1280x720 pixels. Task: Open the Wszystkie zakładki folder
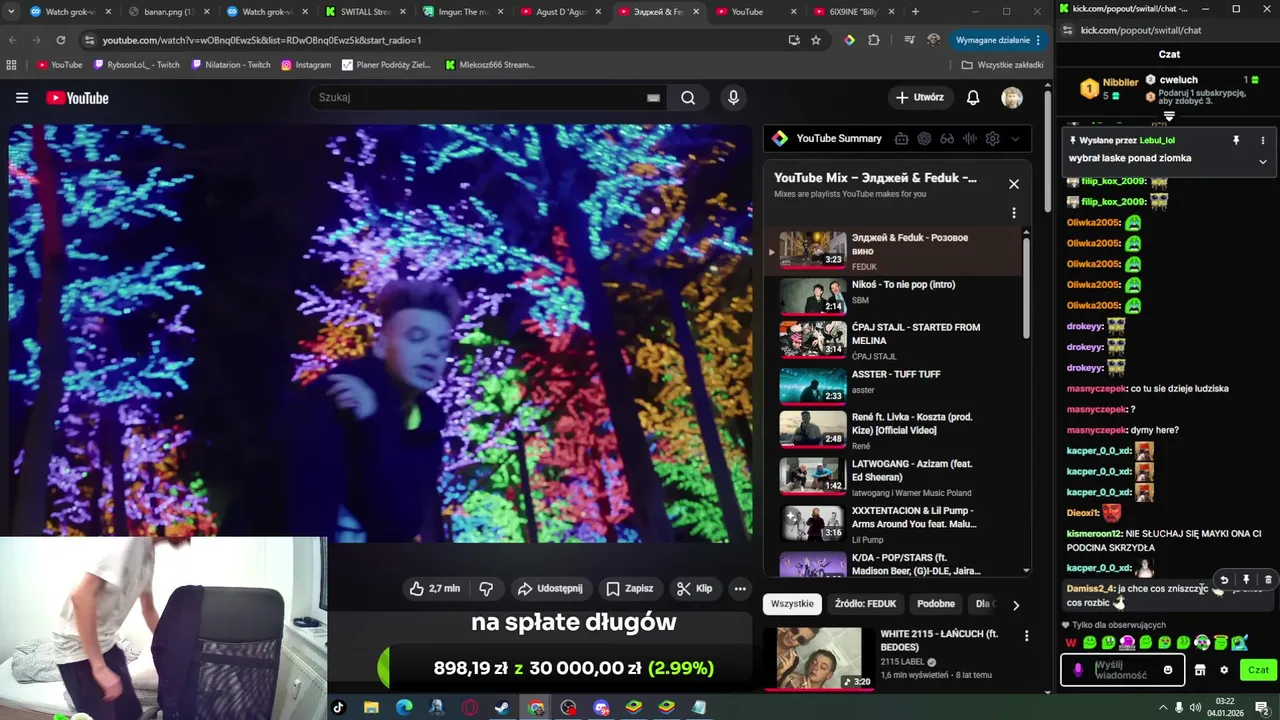click(1002, 65)
